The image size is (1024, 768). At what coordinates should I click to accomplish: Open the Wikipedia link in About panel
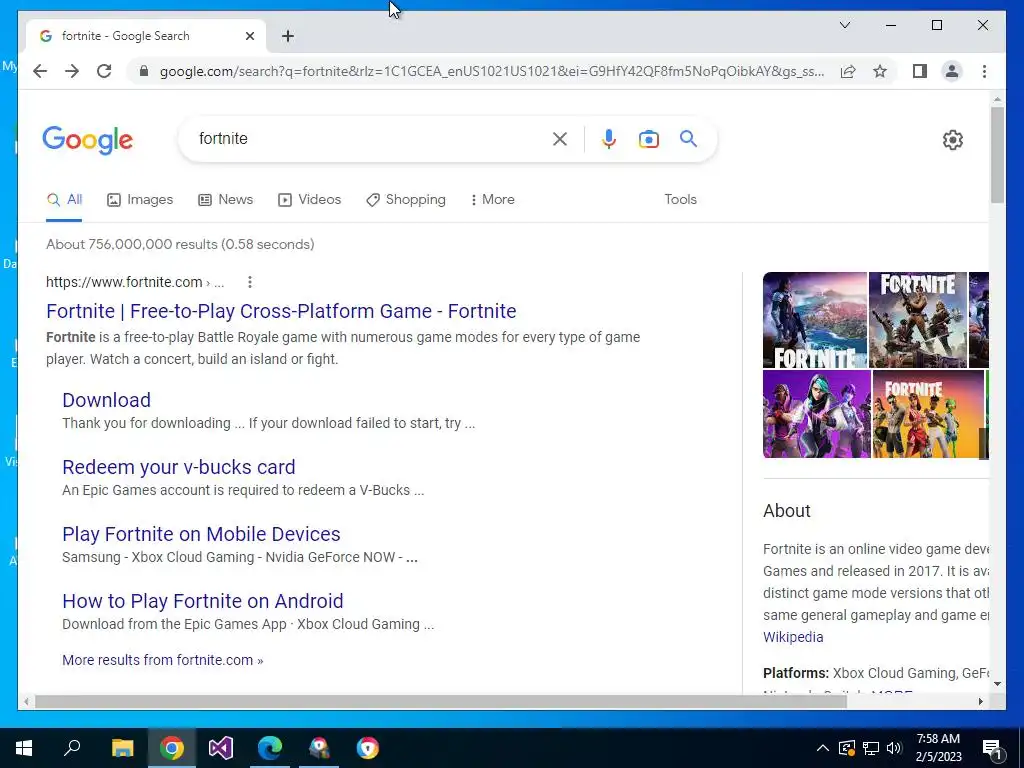[793, 637]
